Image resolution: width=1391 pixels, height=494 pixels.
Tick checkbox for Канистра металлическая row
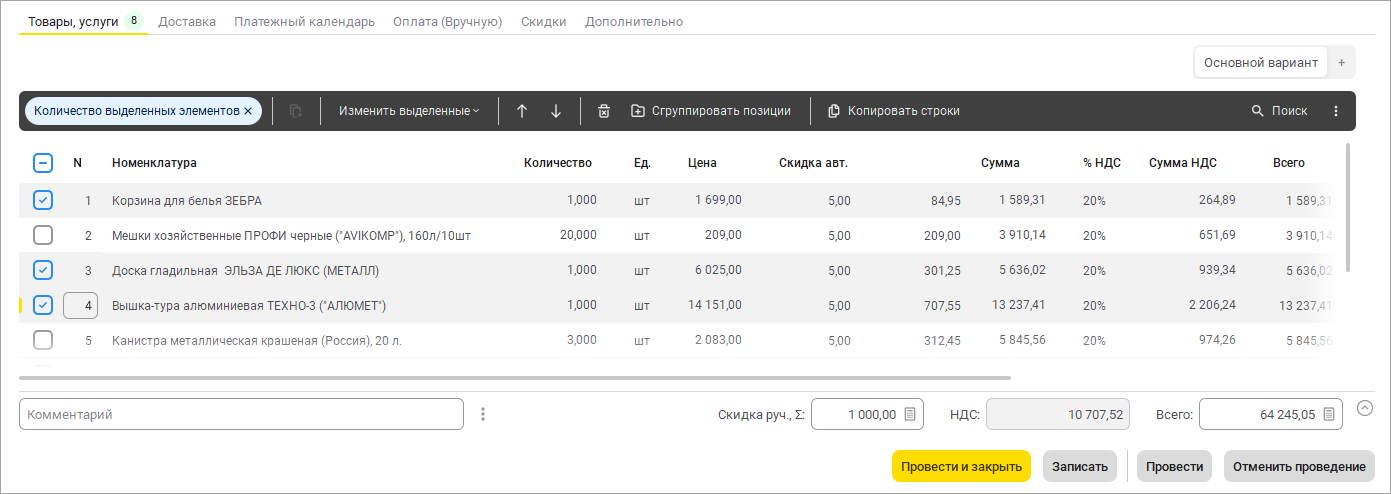[x=43, y=340]
